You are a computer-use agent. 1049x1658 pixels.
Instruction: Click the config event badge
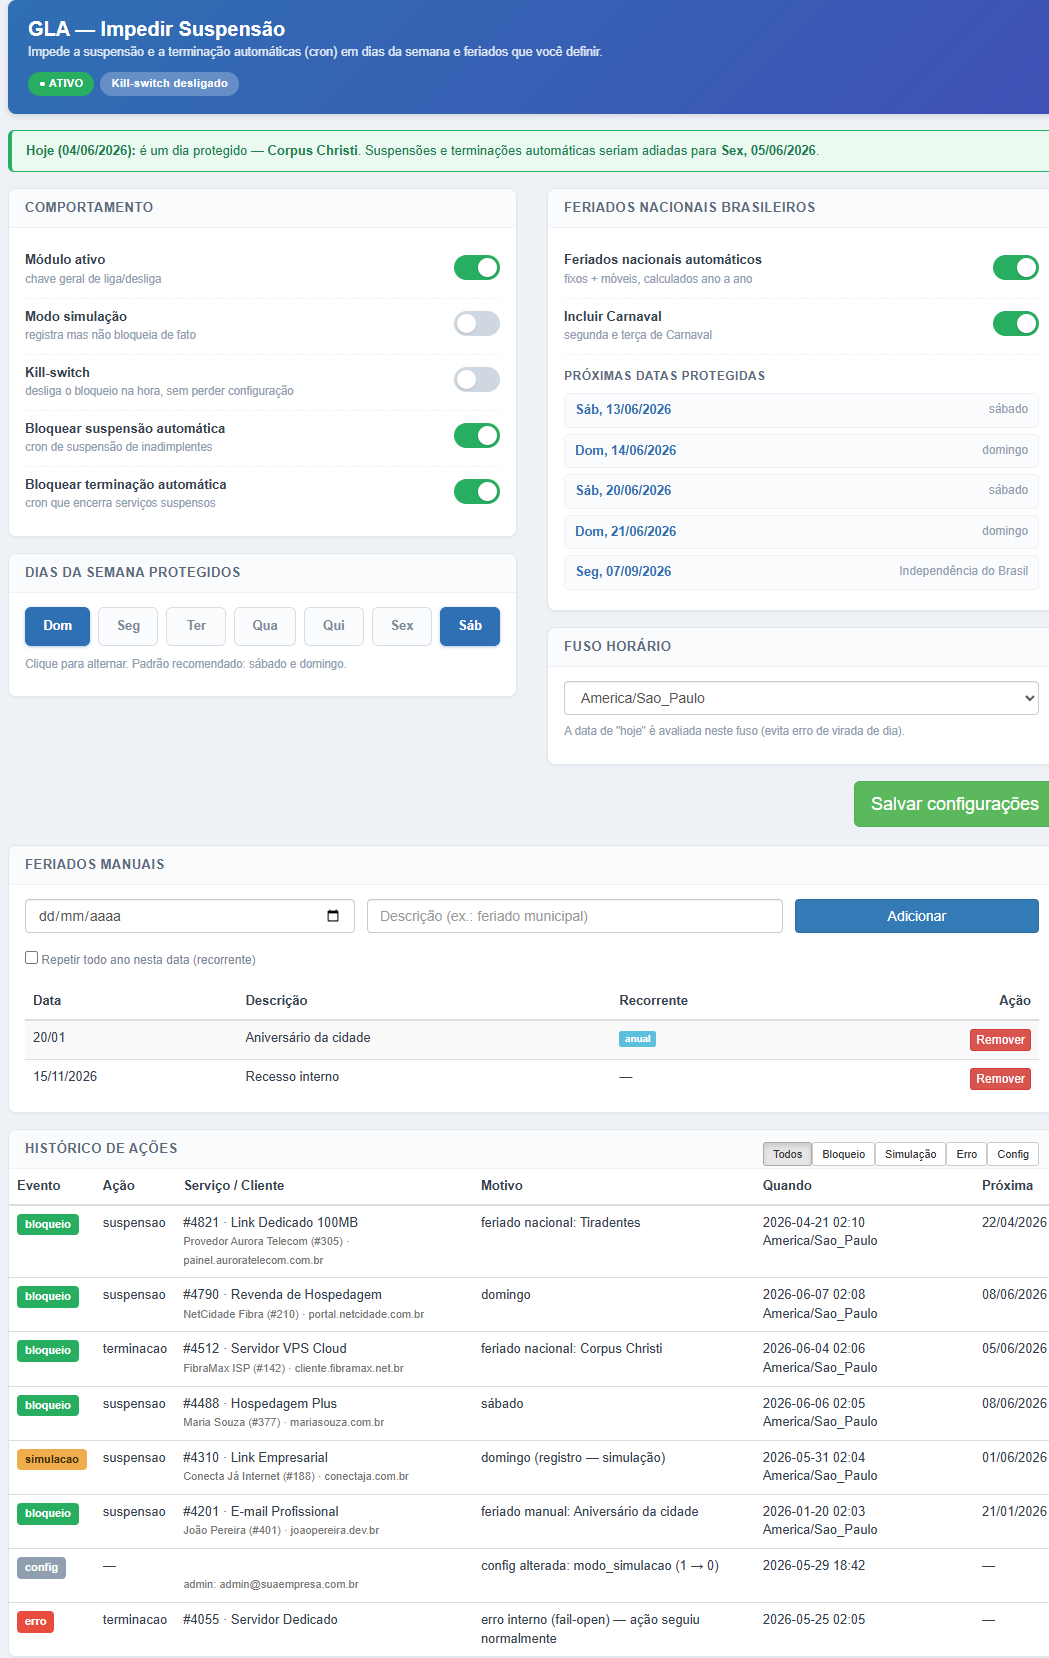point(41,1568)
